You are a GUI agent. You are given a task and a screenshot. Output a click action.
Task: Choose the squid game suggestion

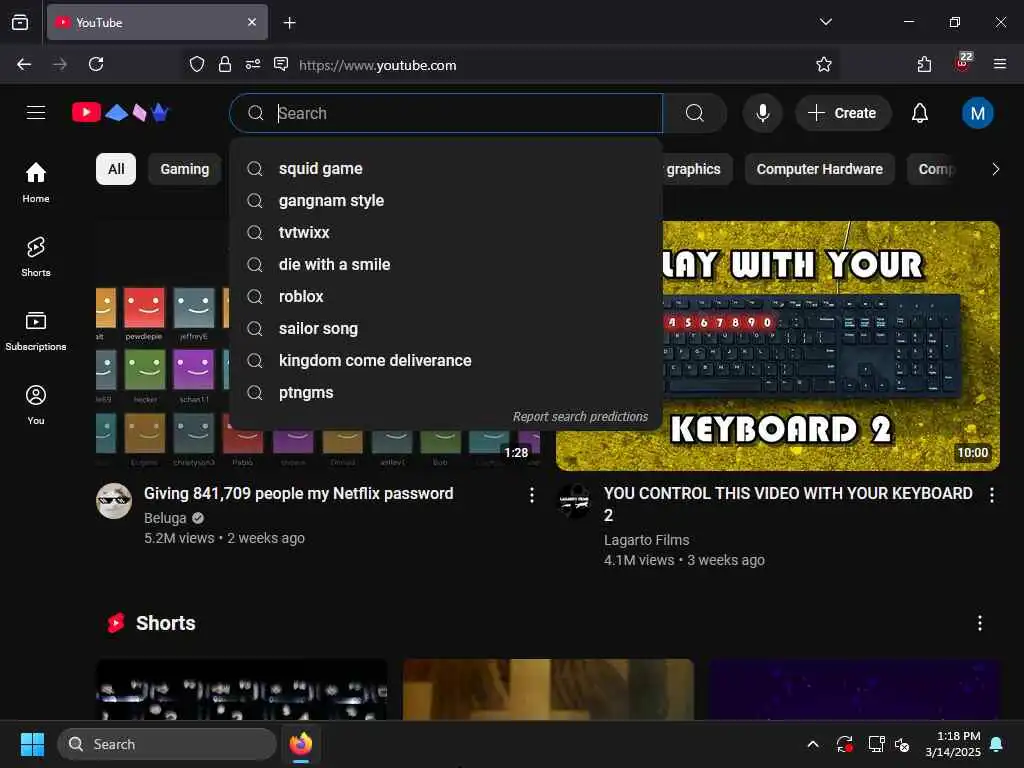pyautogui.click(x=445, y=168)
